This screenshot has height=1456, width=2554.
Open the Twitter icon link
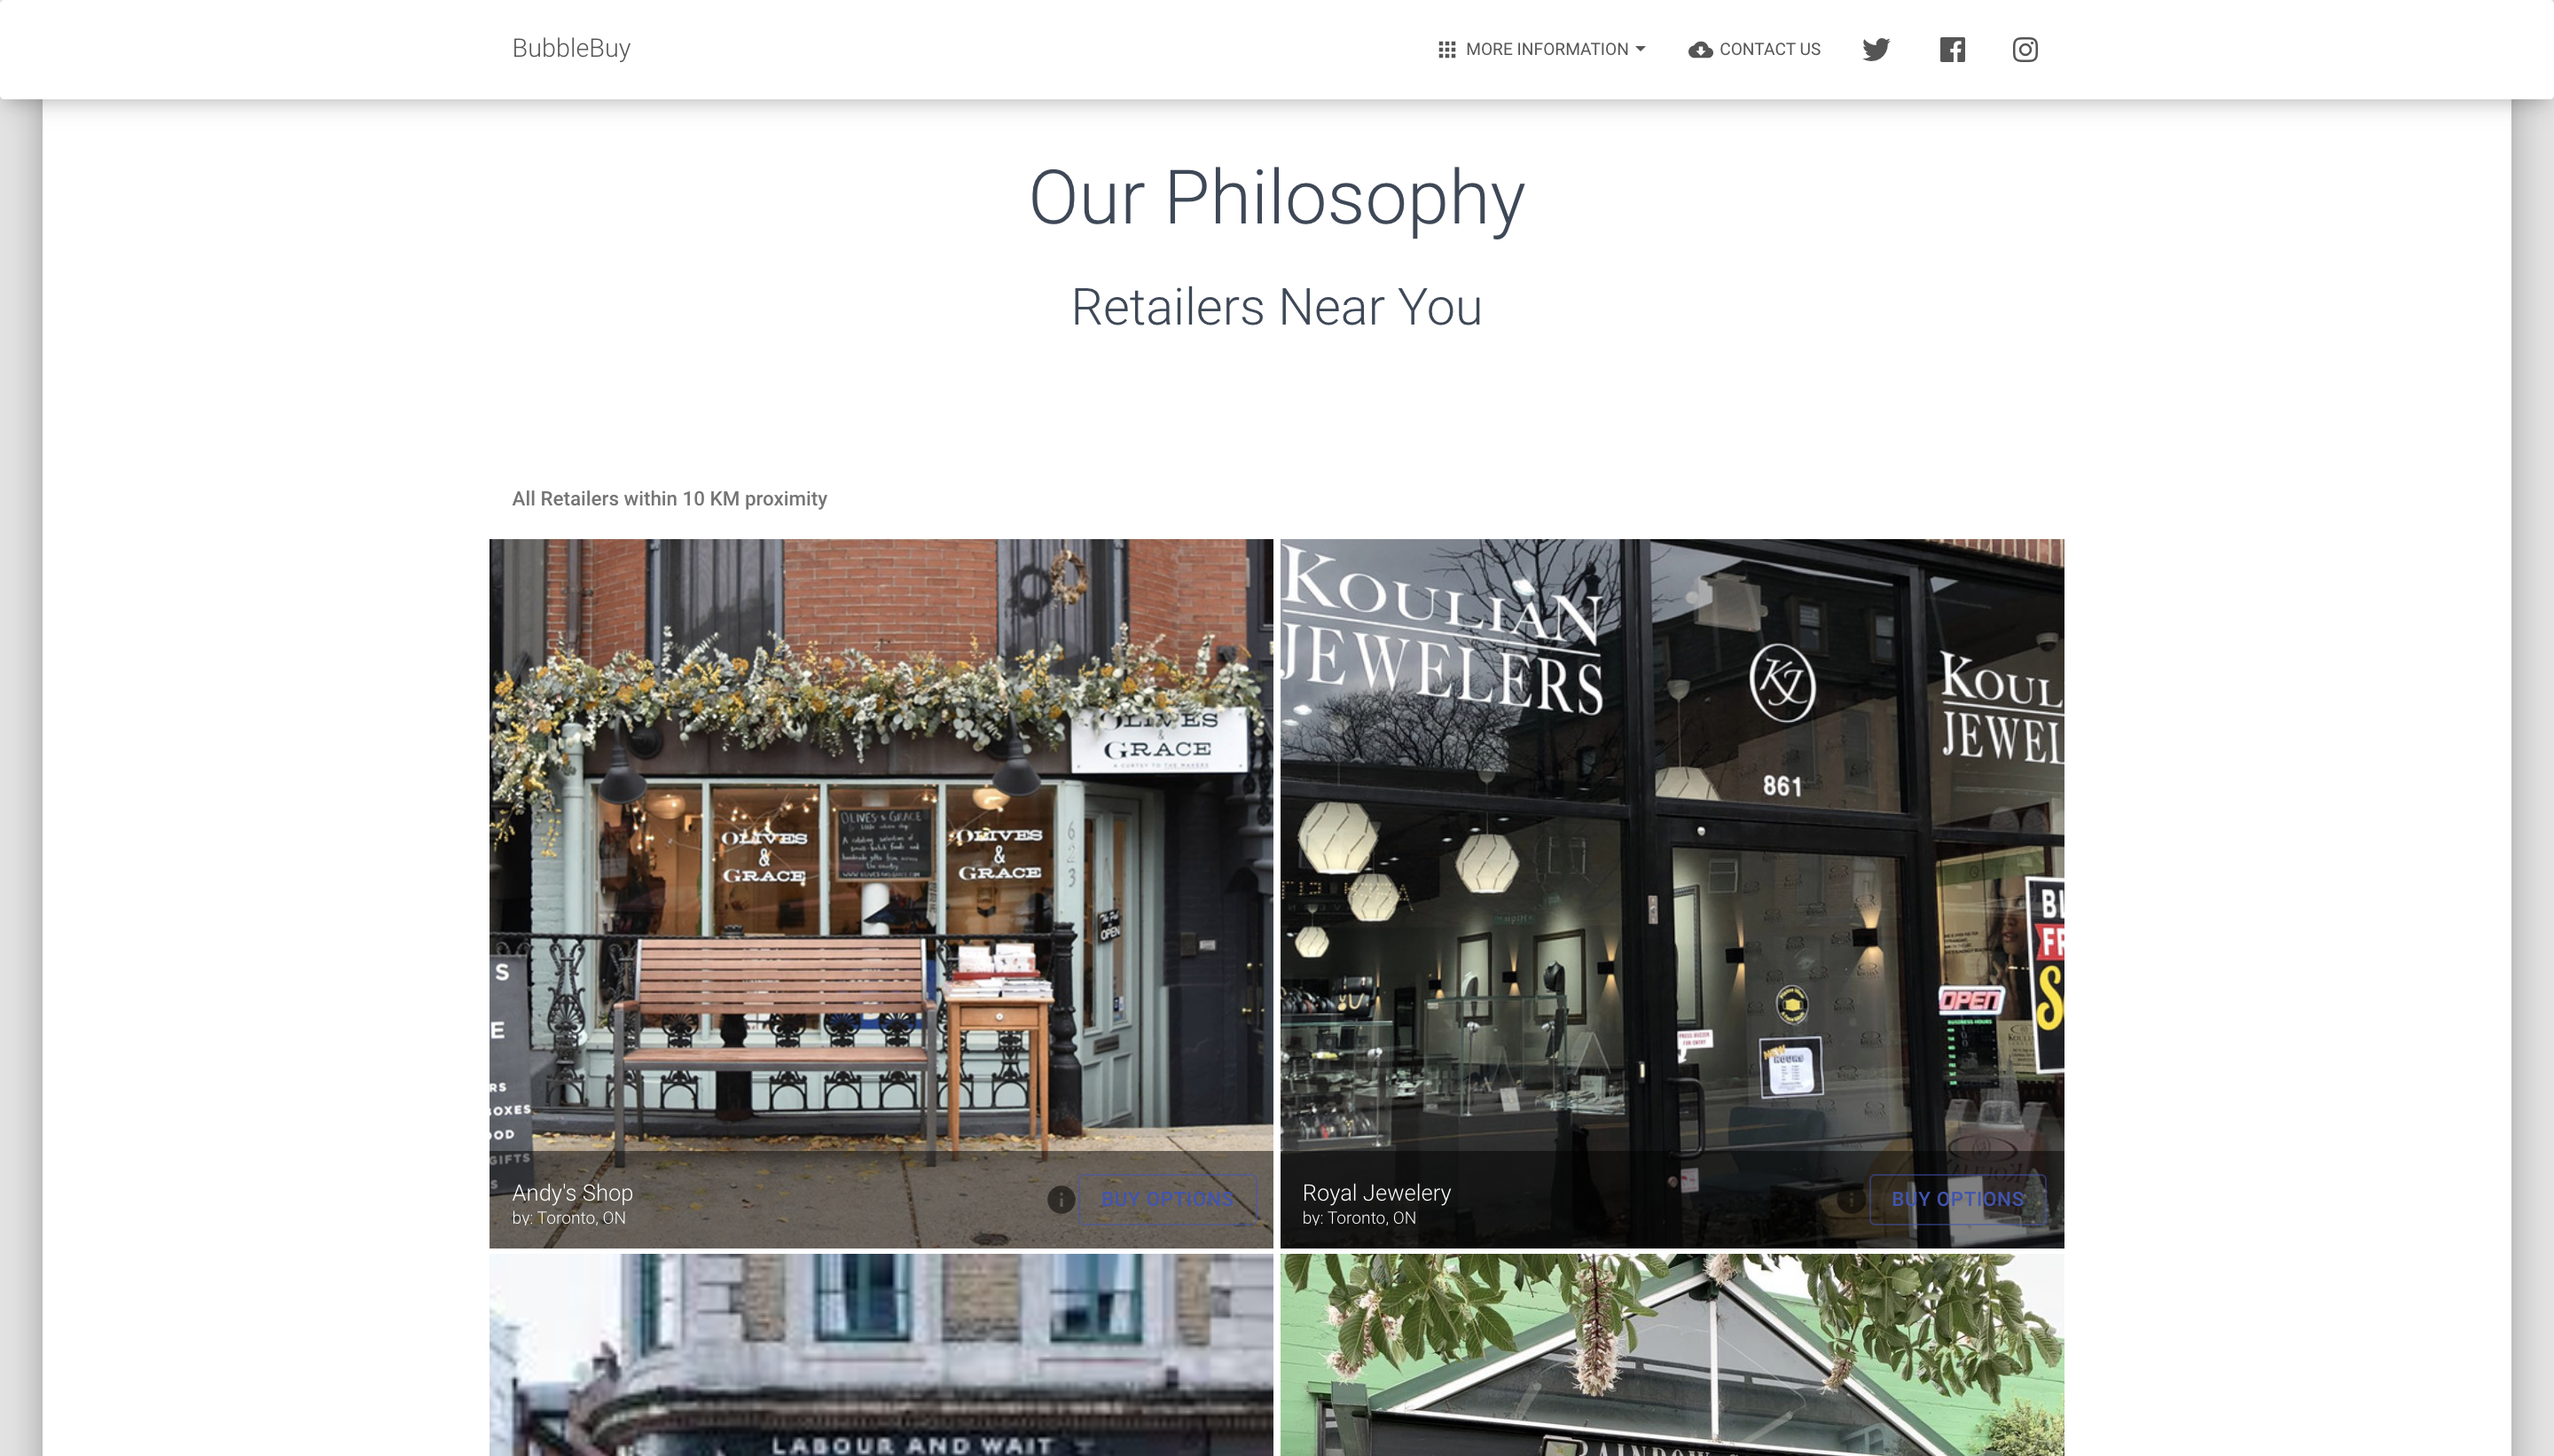pos(1876,49)
